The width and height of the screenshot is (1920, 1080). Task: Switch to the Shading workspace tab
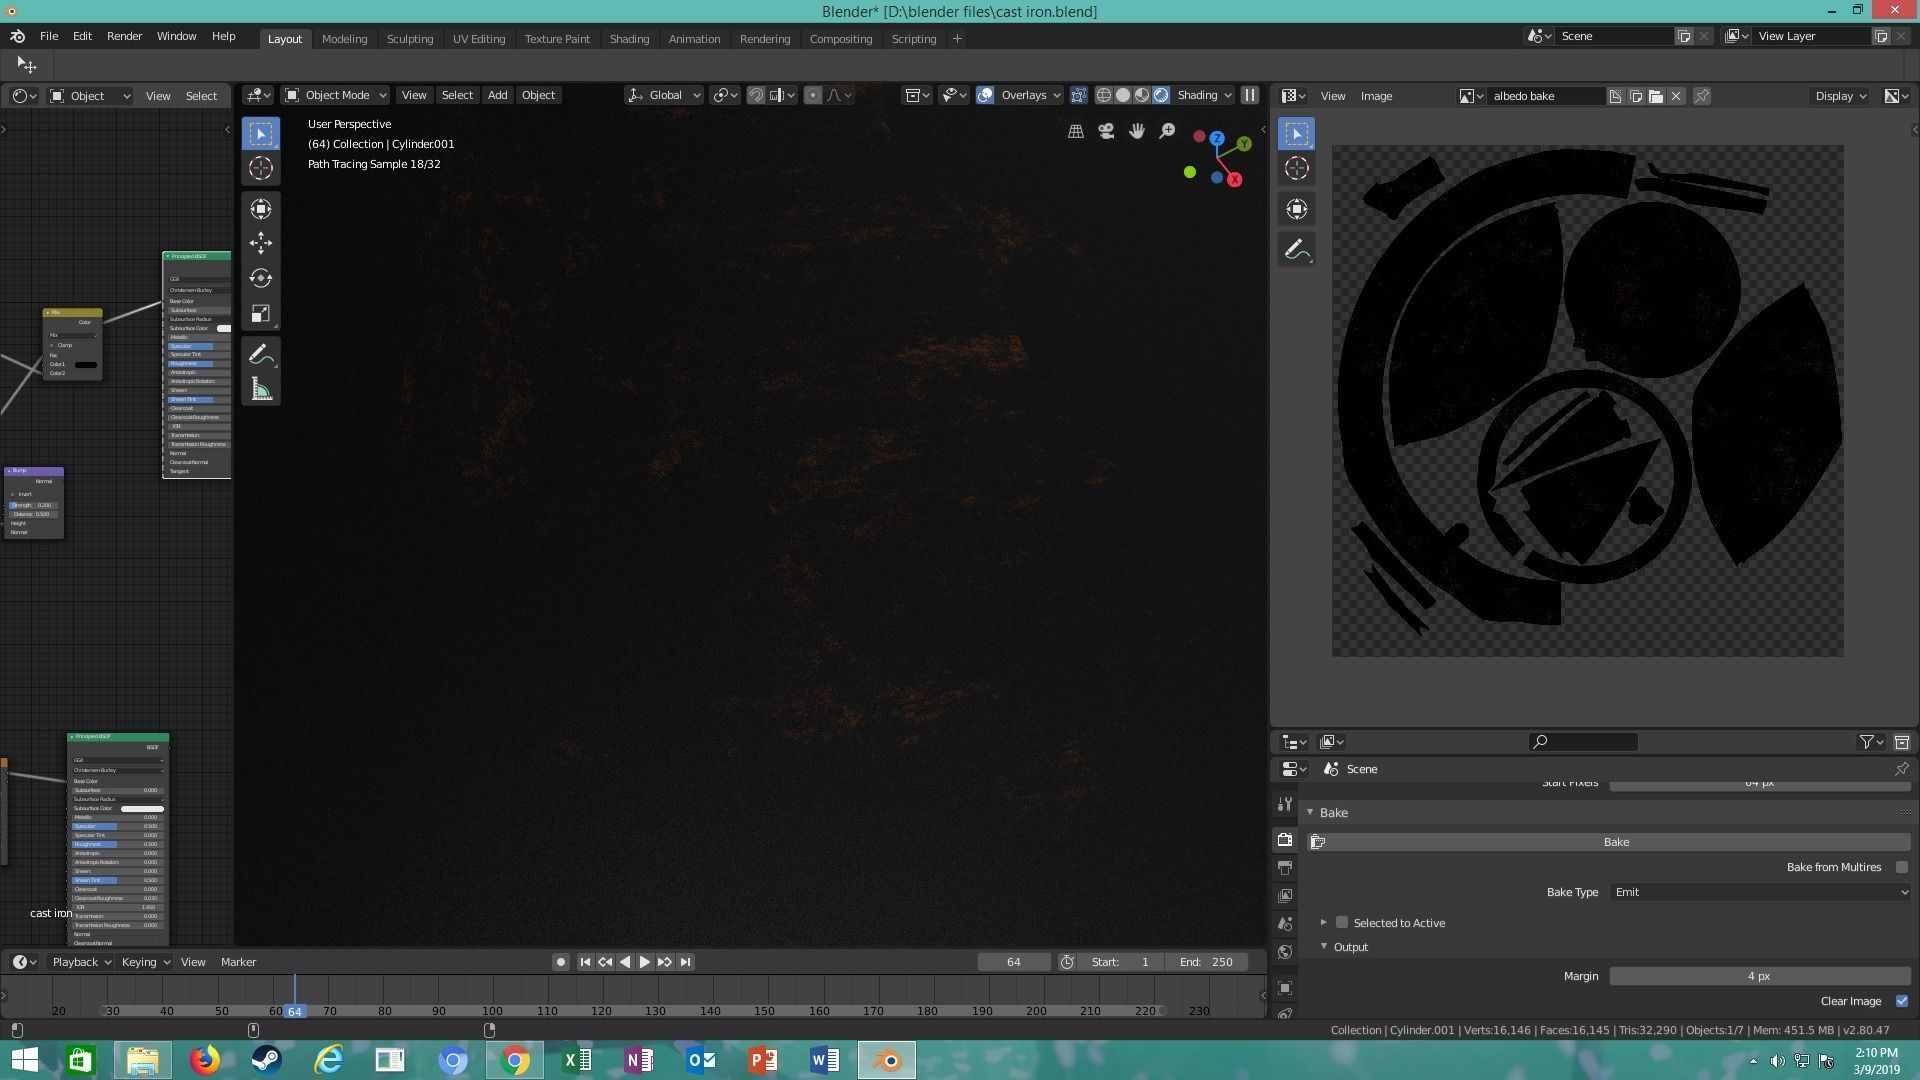[x=629, y=39]
